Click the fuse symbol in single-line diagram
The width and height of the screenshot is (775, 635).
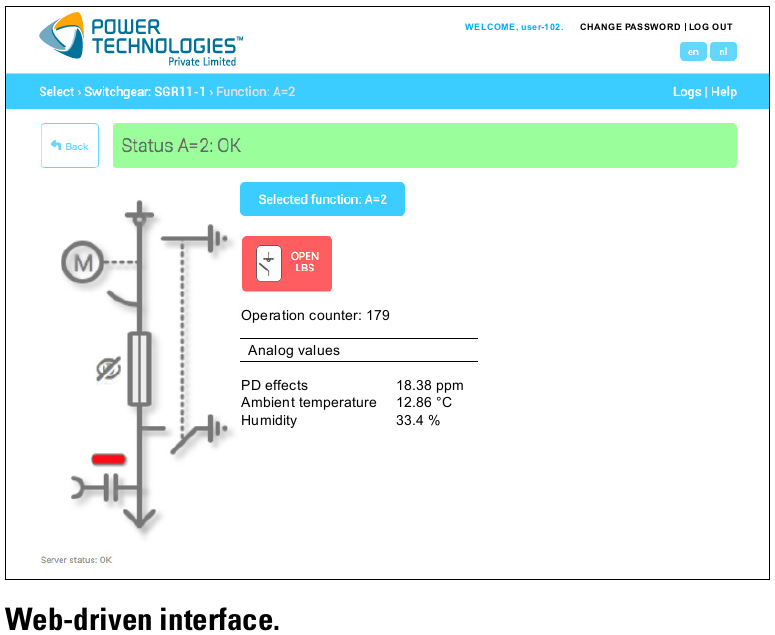coord(141,370)
